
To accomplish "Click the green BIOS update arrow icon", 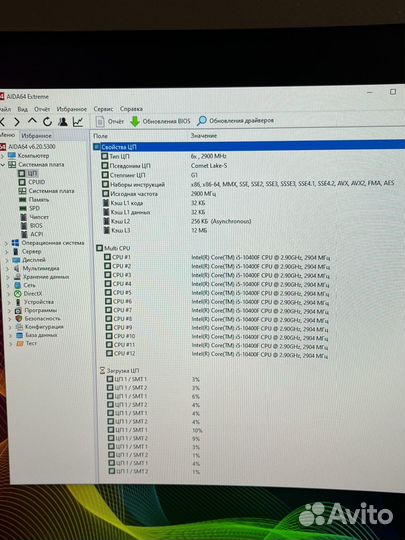I will [x=135, y=121].
